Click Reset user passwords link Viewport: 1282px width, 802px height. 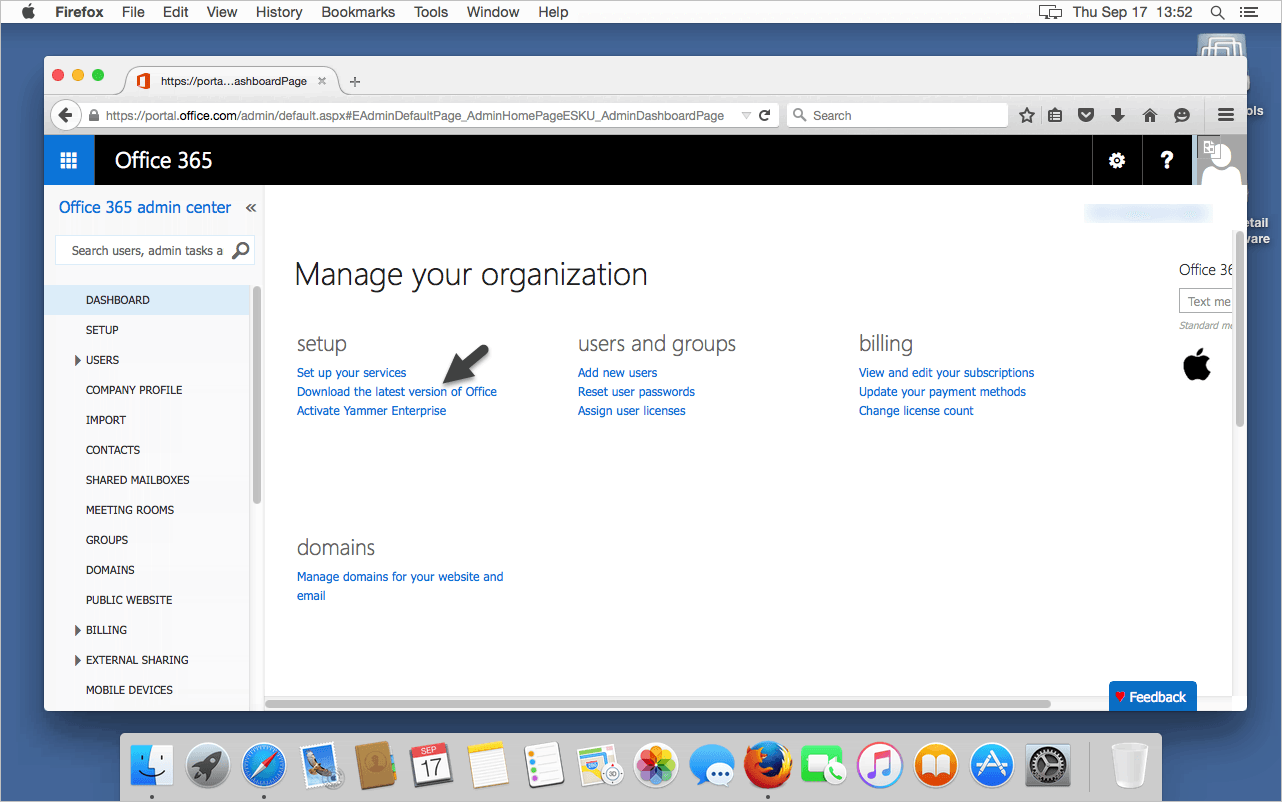[636, 392]
